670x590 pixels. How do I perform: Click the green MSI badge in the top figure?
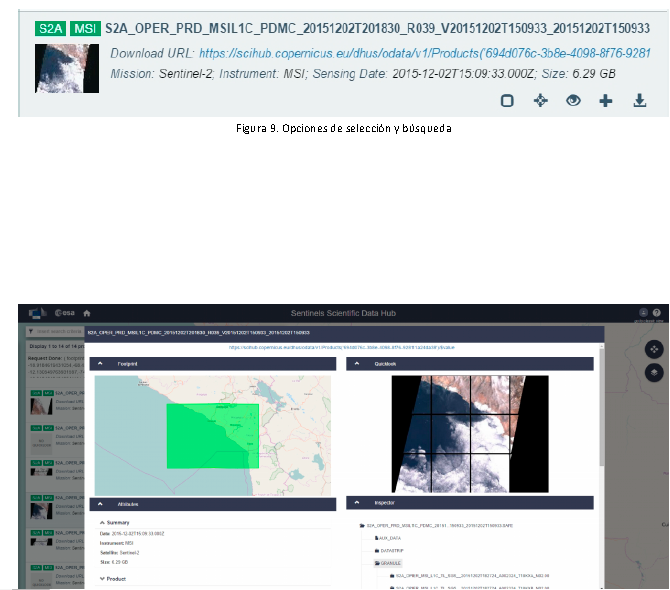(85, 29)
